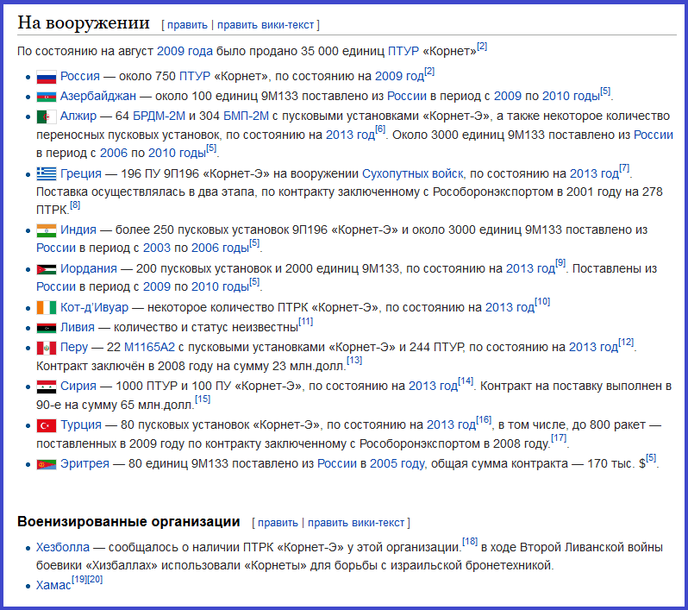Open the 'Греция' country link
Image resolution: width=688 pixels, height=610 pixels.
[x=81, y=174]
